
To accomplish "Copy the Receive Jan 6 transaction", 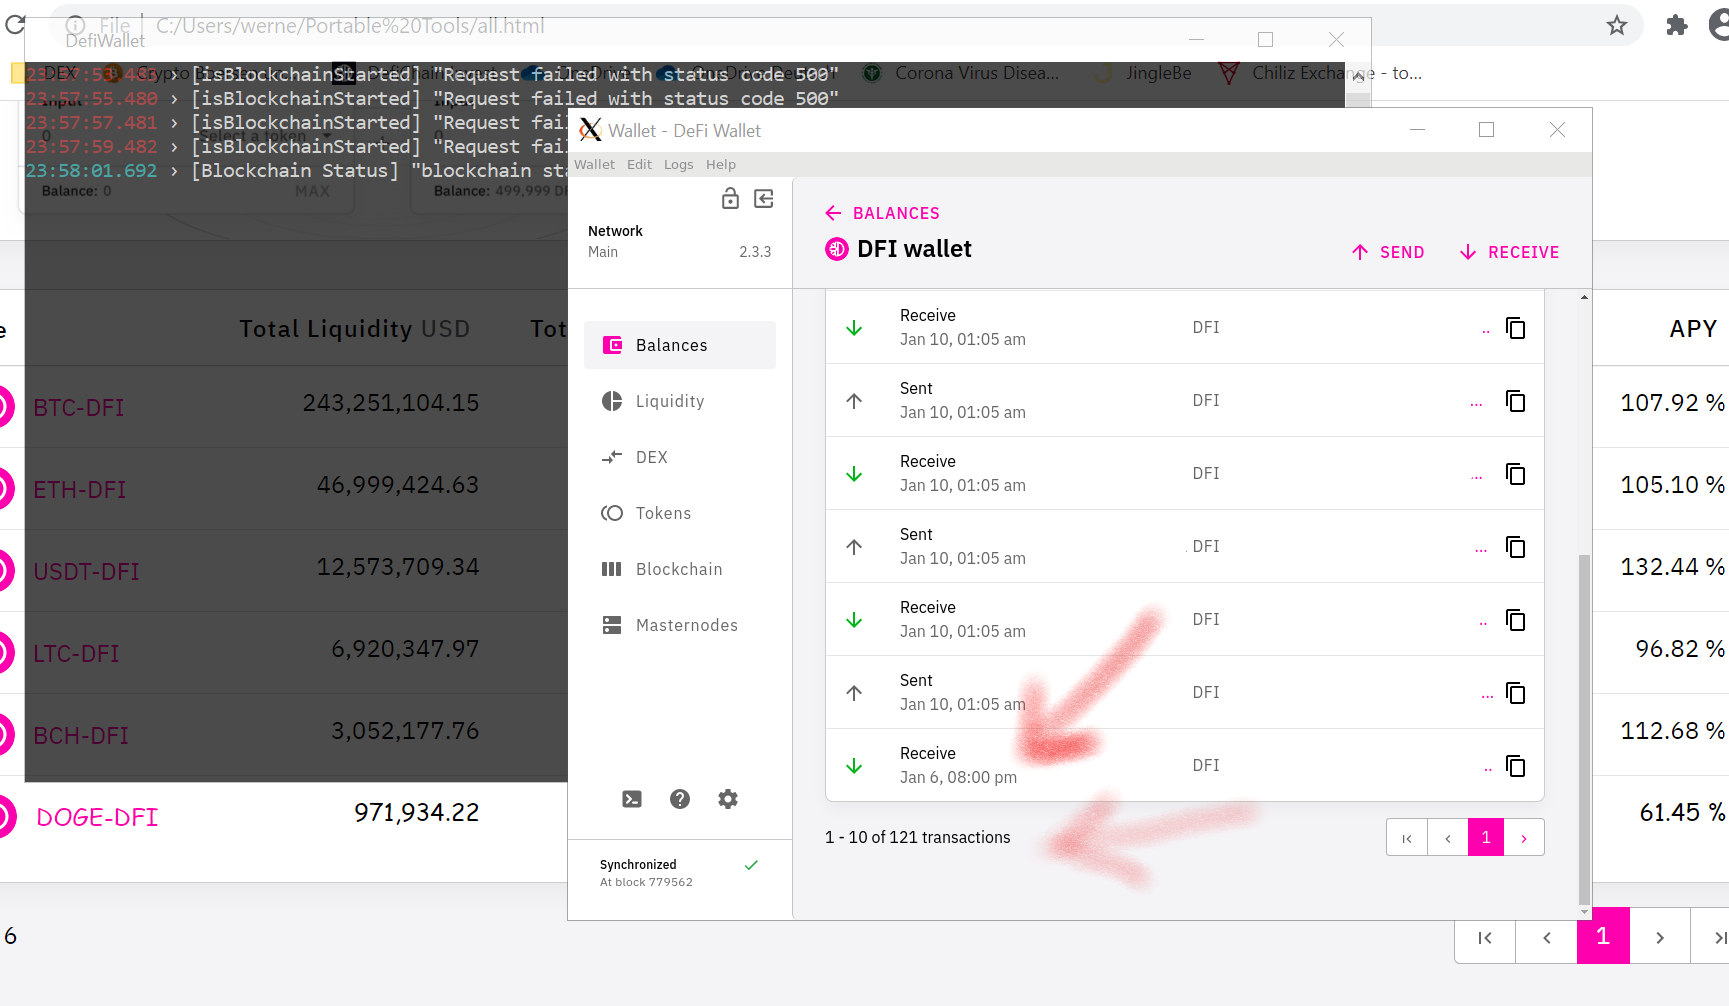I will (x=1515, y=766).
